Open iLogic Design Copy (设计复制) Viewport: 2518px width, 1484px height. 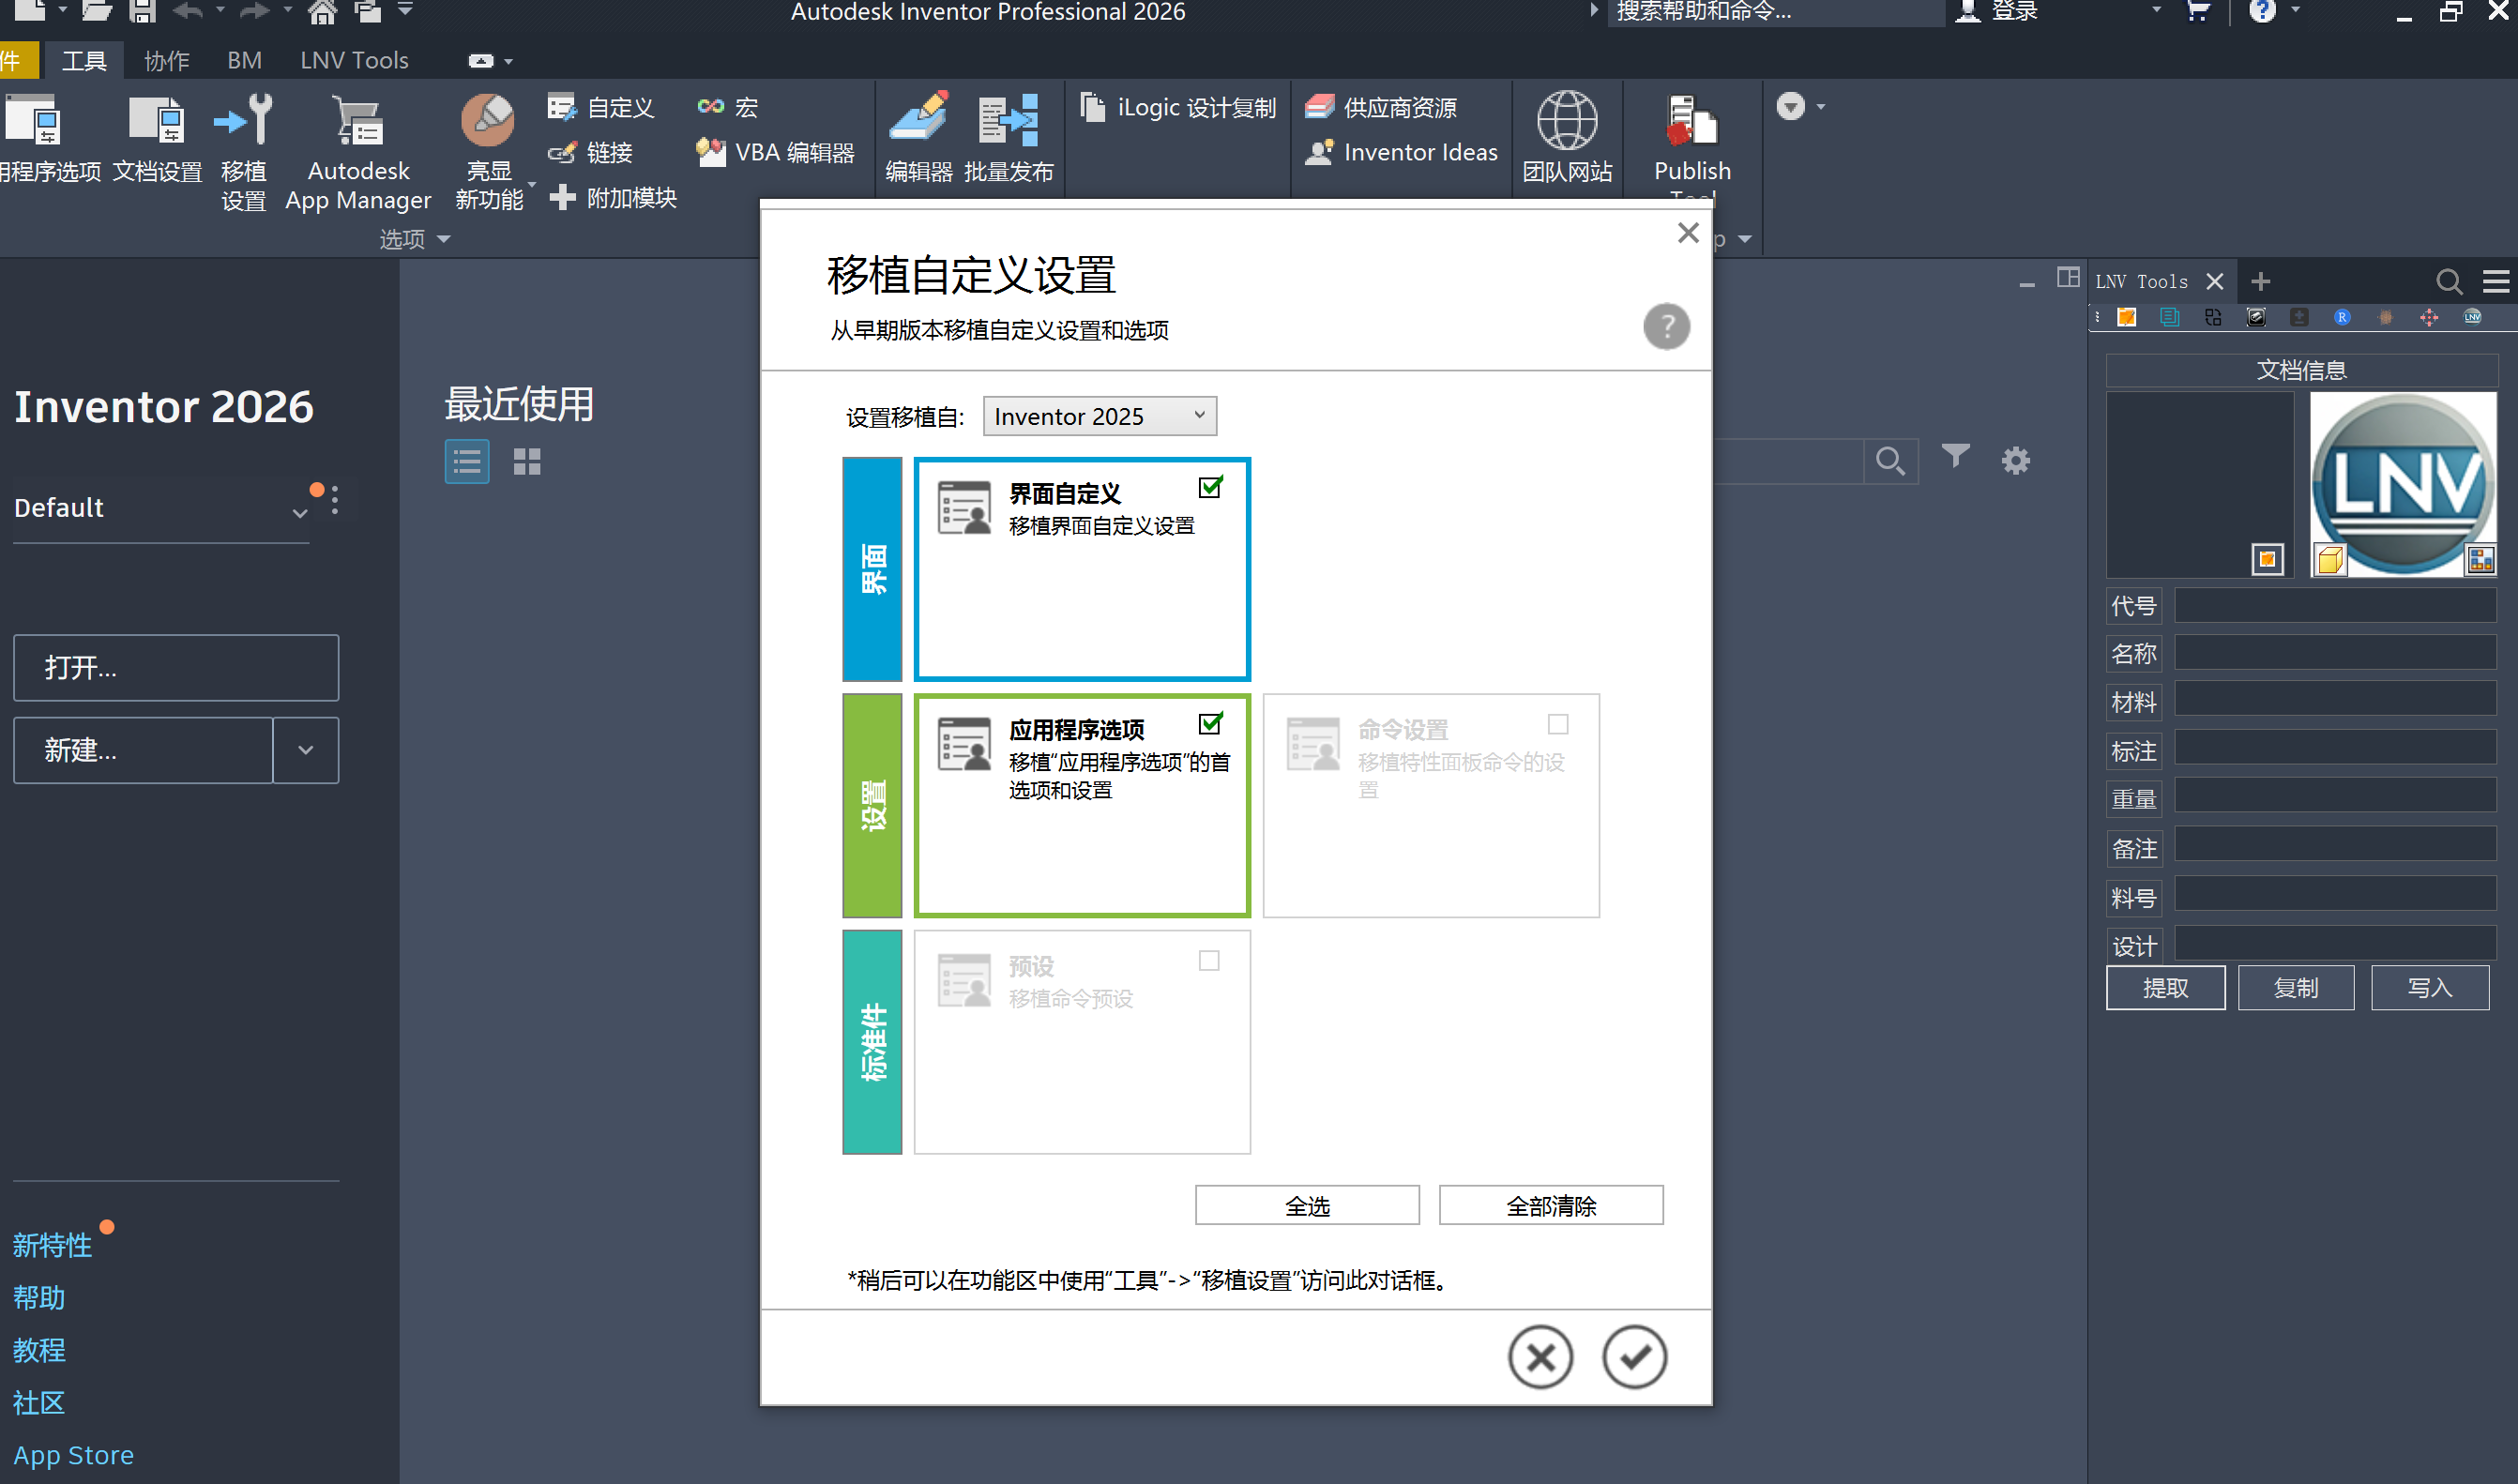pyautogui.click(x=1178, y=107)
